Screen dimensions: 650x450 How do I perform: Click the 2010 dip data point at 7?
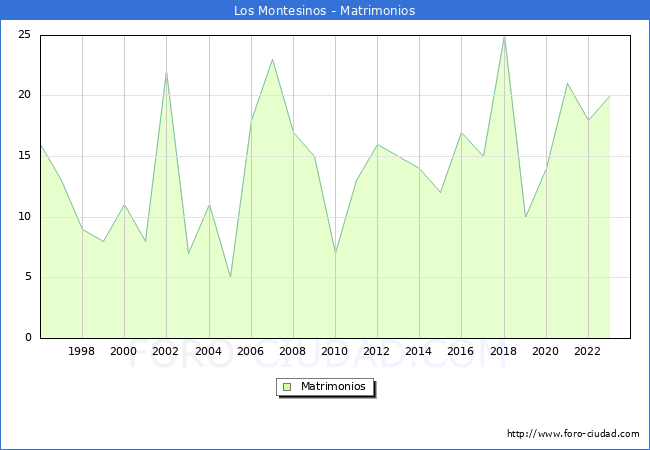click(335, 253)
